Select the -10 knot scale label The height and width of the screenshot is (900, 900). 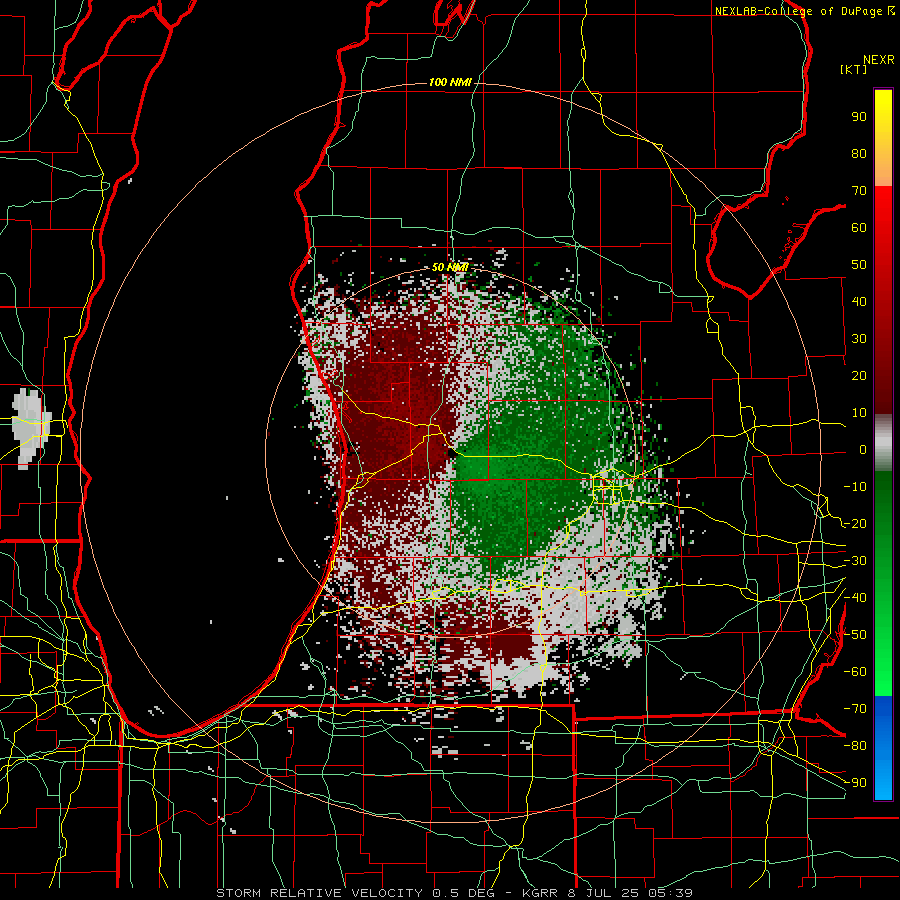click(x=855, y=487)
